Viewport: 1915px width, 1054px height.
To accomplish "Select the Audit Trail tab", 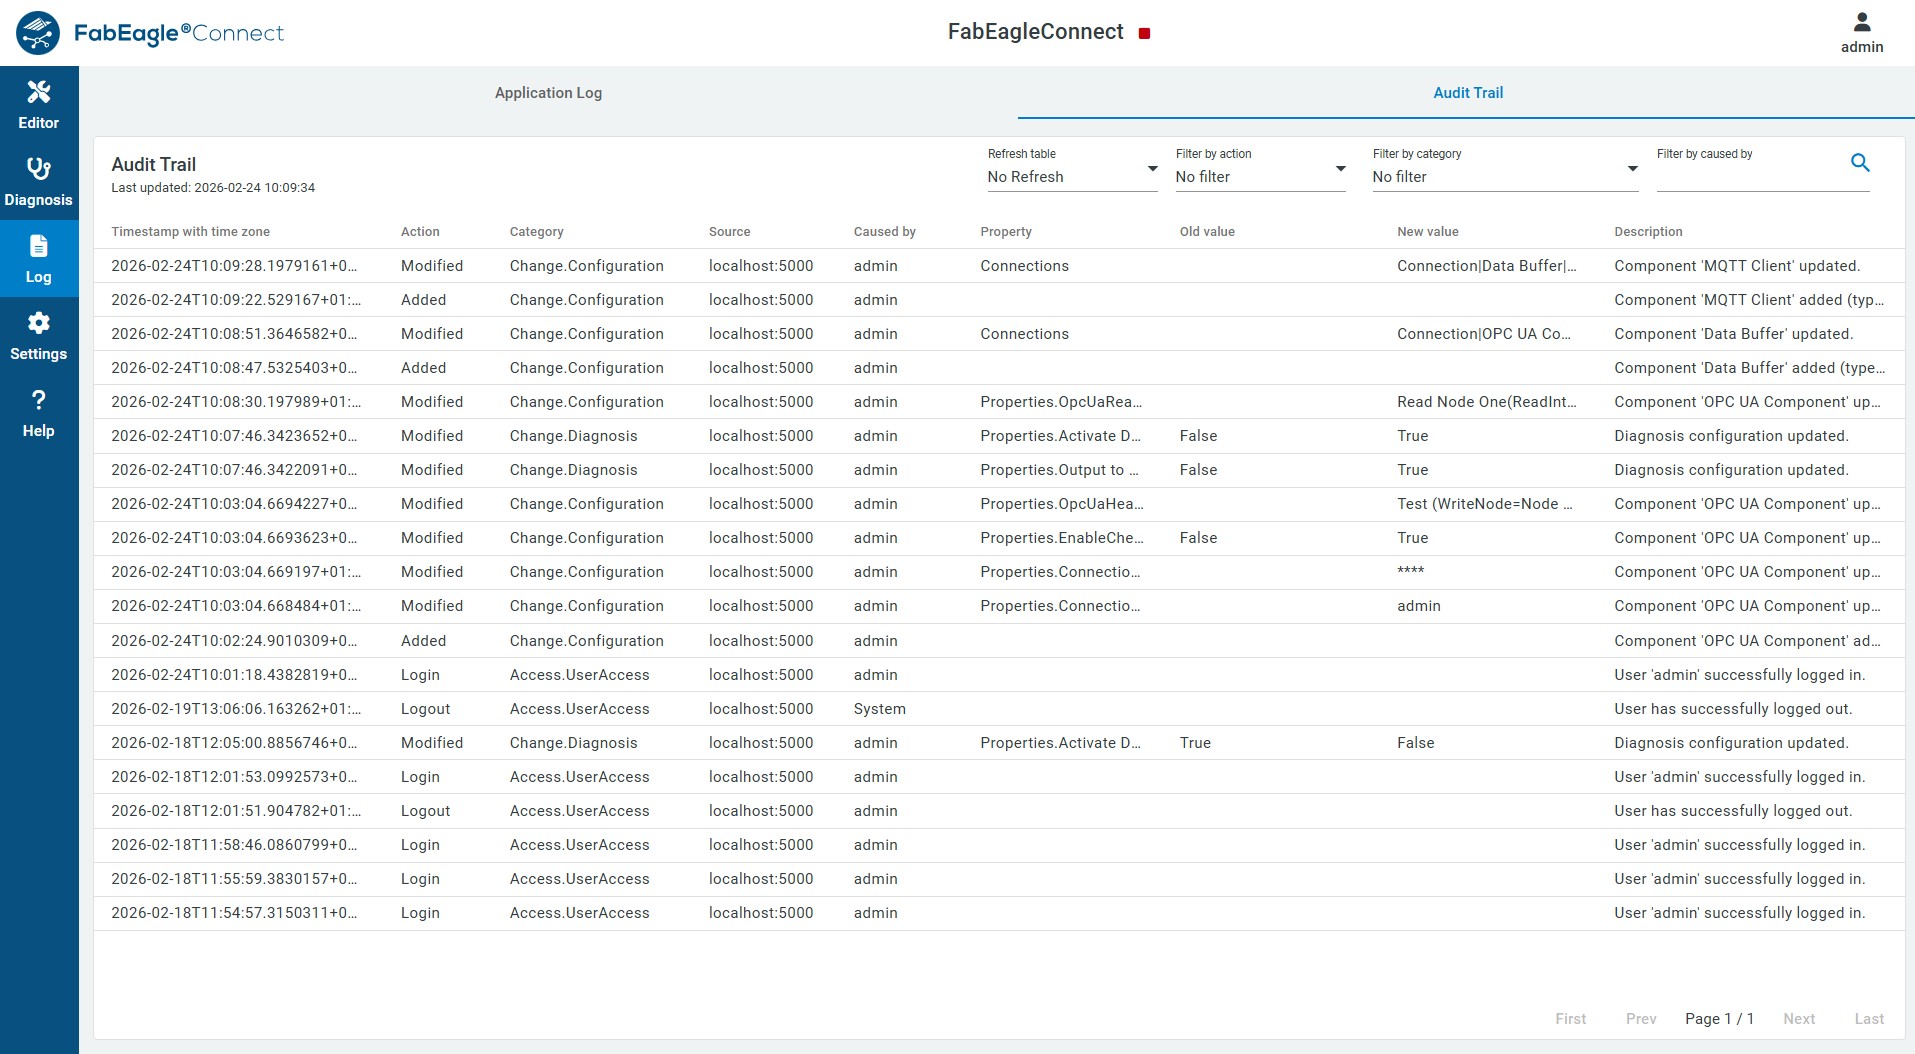I will (x=1466, y=92).
